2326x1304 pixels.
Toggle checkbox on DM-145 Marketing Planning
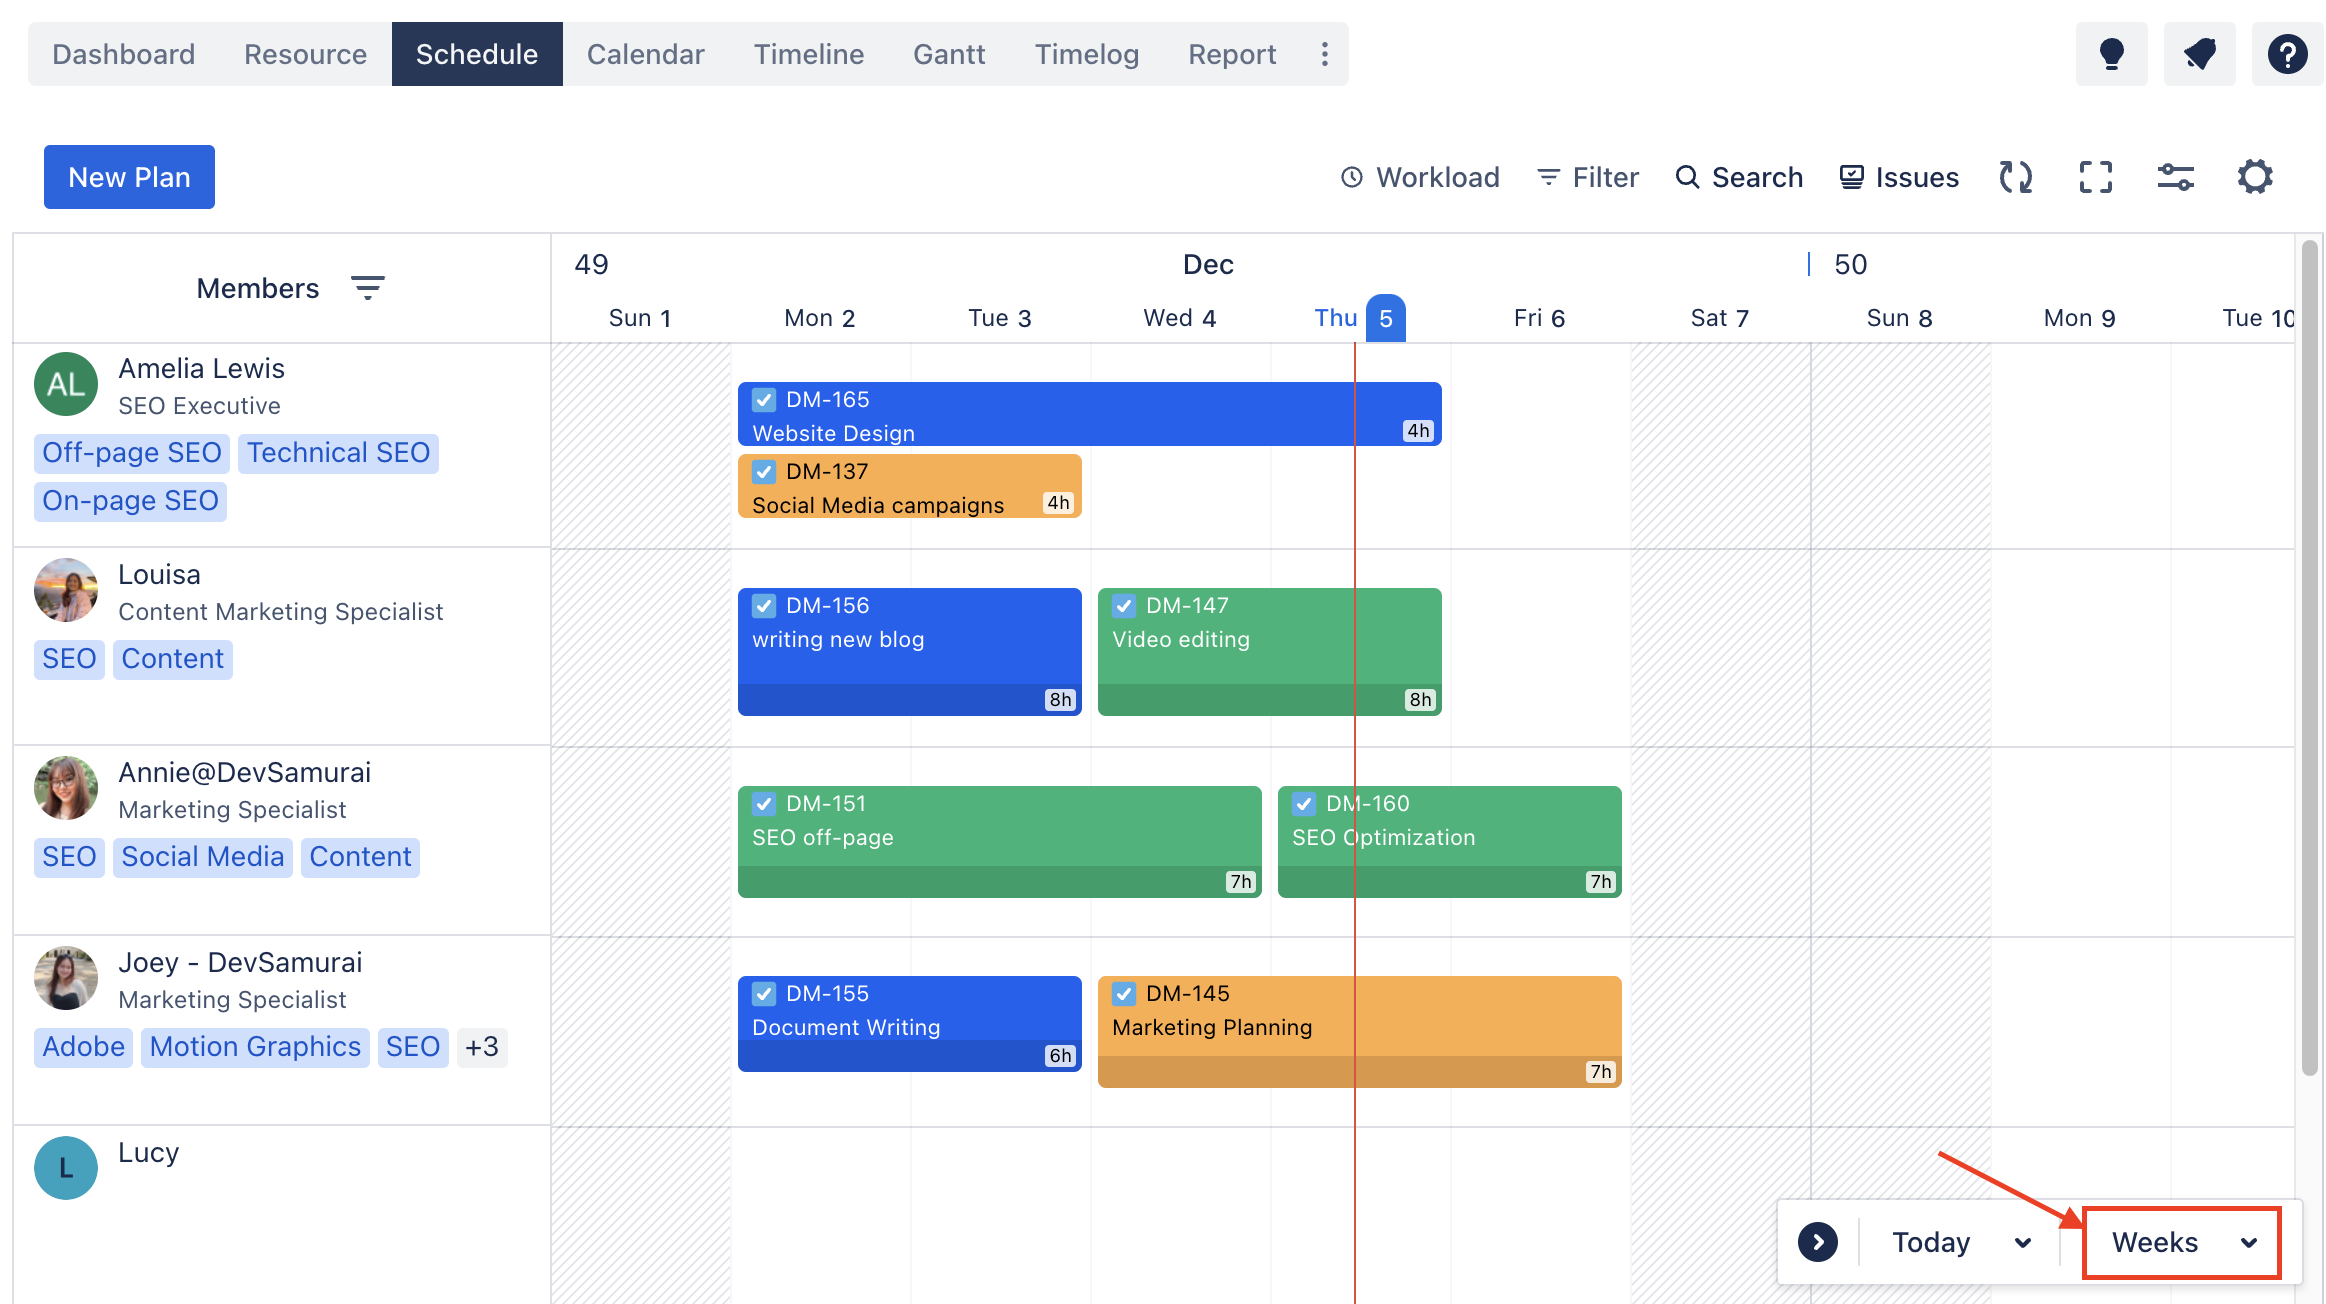pyautogui.click(x=1124, y=994)
